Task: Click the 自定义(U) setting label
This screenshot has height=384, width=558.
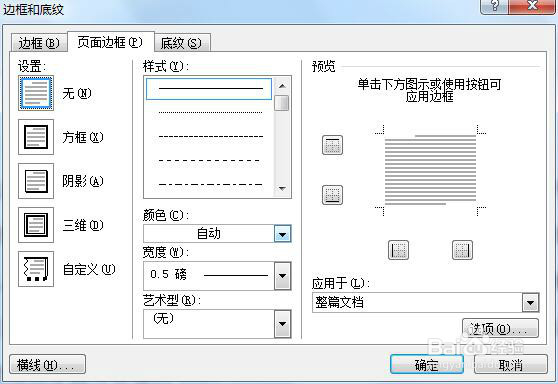Action: pyautogui.click(x=89, y=269)
